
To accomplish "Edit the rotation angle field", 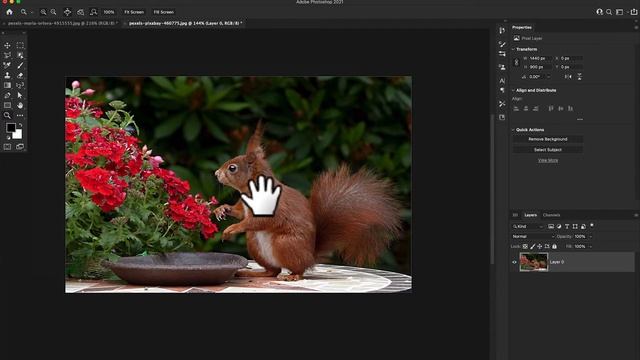I will 538,77.
